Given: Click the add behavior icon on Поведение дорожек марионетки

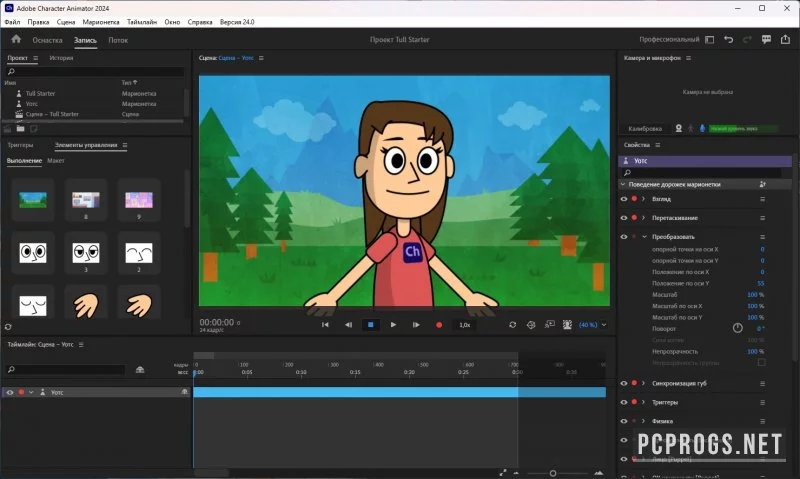Looking at the screenshot, I should coord(763,184).
